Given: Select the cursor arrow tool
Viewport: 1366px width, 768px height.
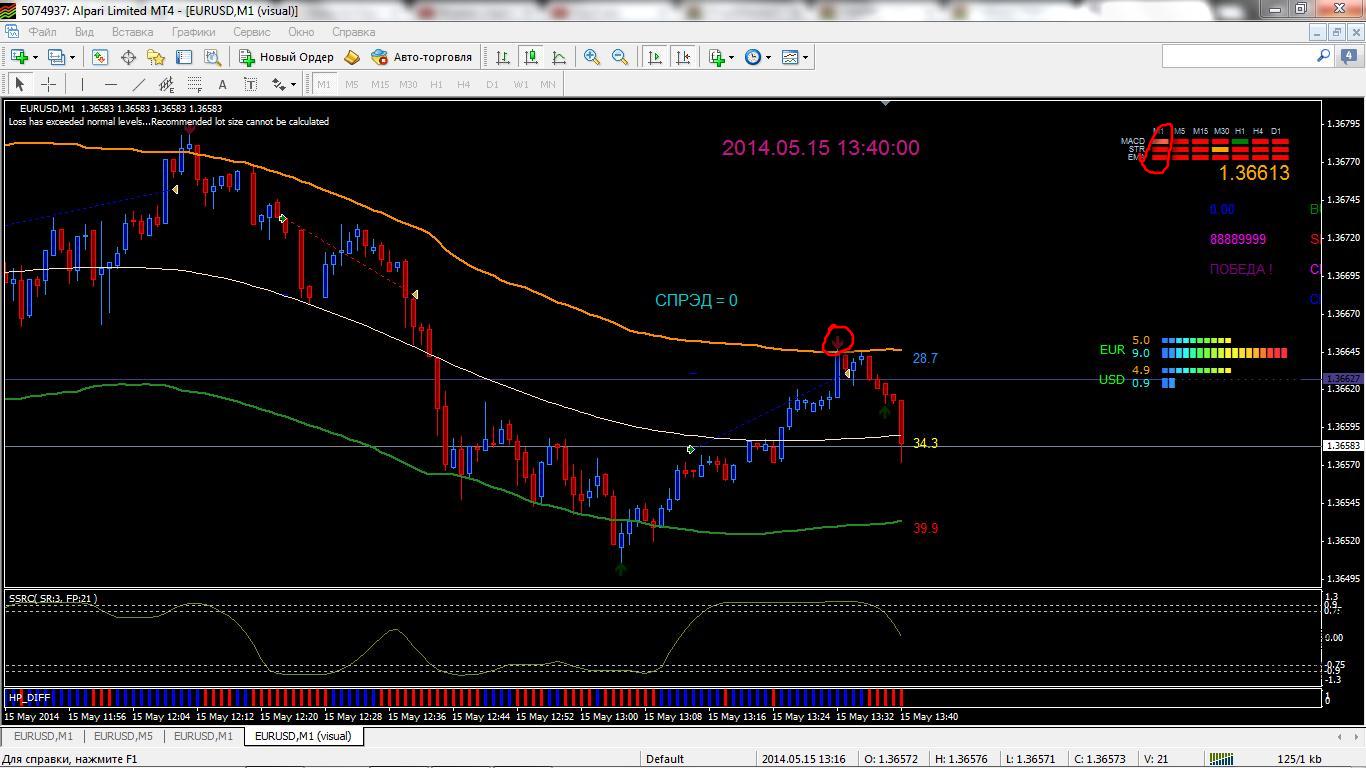Looking at the screenshot, I should coord(20,84).
